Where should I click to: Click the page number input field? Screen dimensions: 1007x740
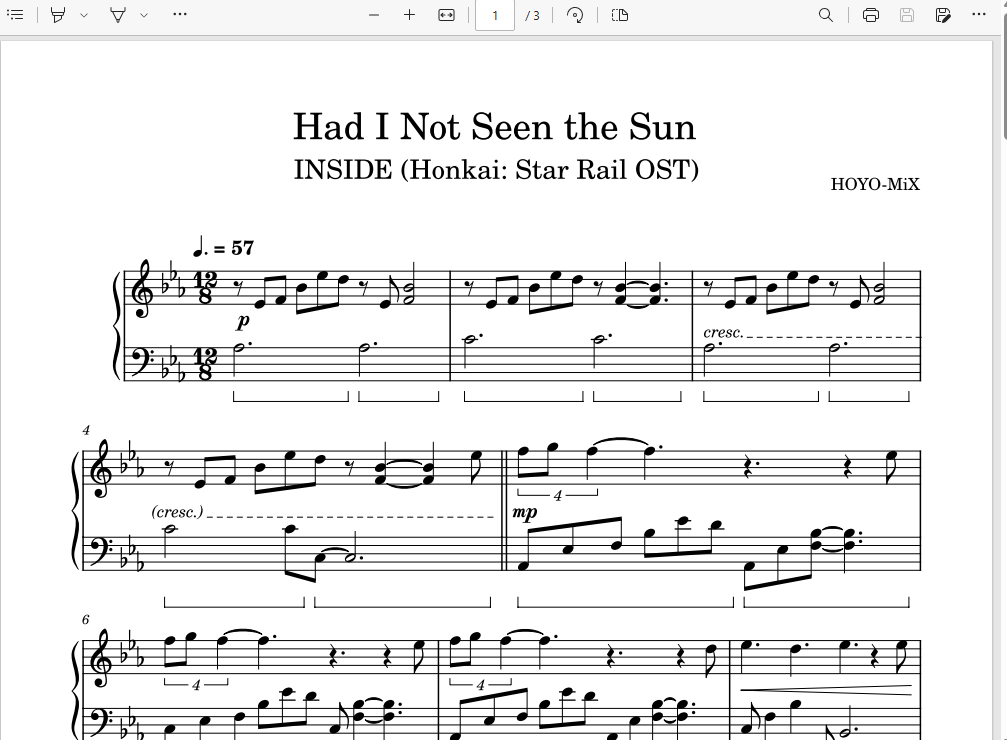[x=495, y=15]
